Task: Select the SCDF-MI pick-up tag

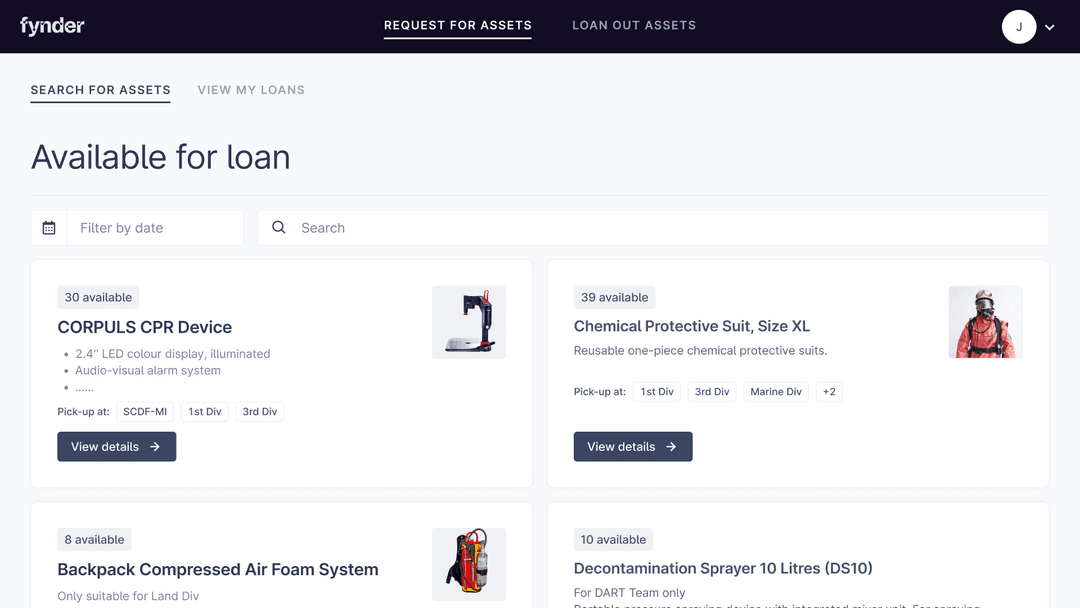Action: [145, 412]
